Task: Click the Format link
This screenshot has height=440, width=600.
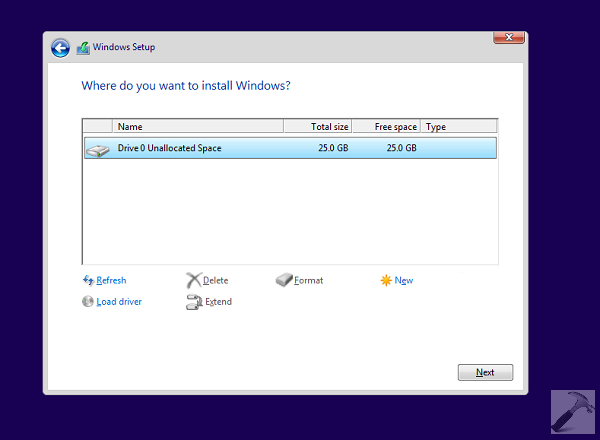Action: coord(308,280)
